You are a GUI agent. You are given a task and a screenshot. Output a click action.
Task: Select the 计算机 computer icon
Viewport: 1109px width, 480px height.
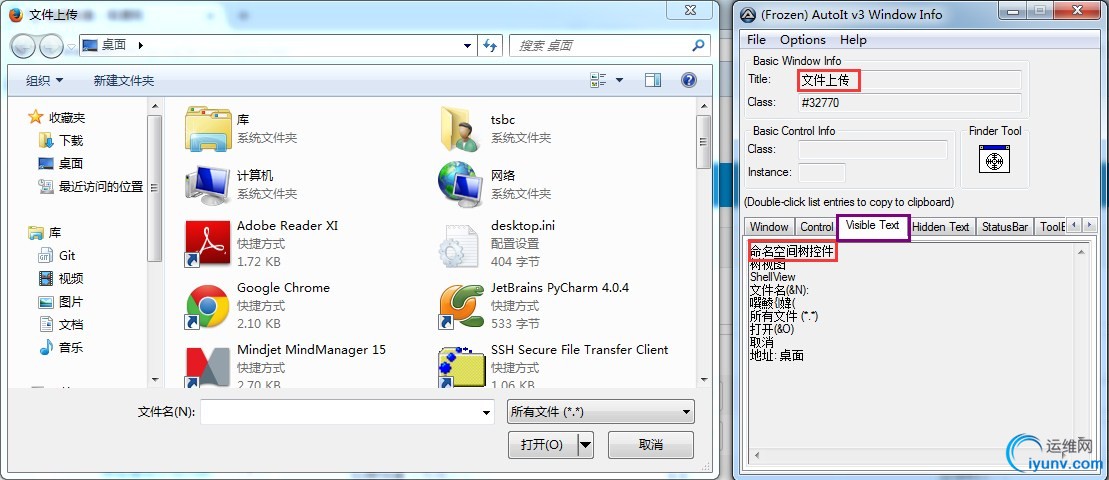207,185
